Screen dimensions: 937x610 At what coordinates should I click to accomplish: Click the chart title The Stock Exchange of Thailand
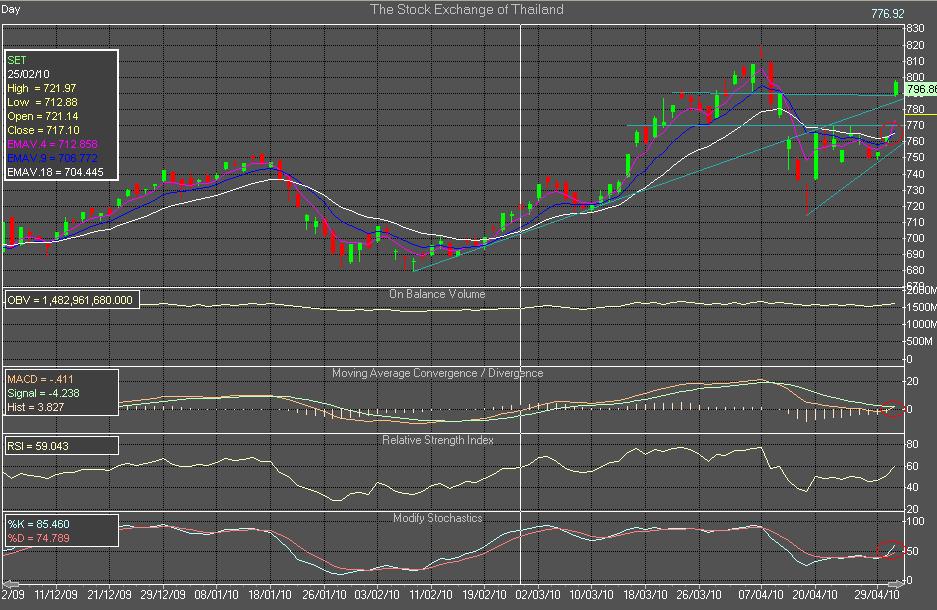(467, 10)
